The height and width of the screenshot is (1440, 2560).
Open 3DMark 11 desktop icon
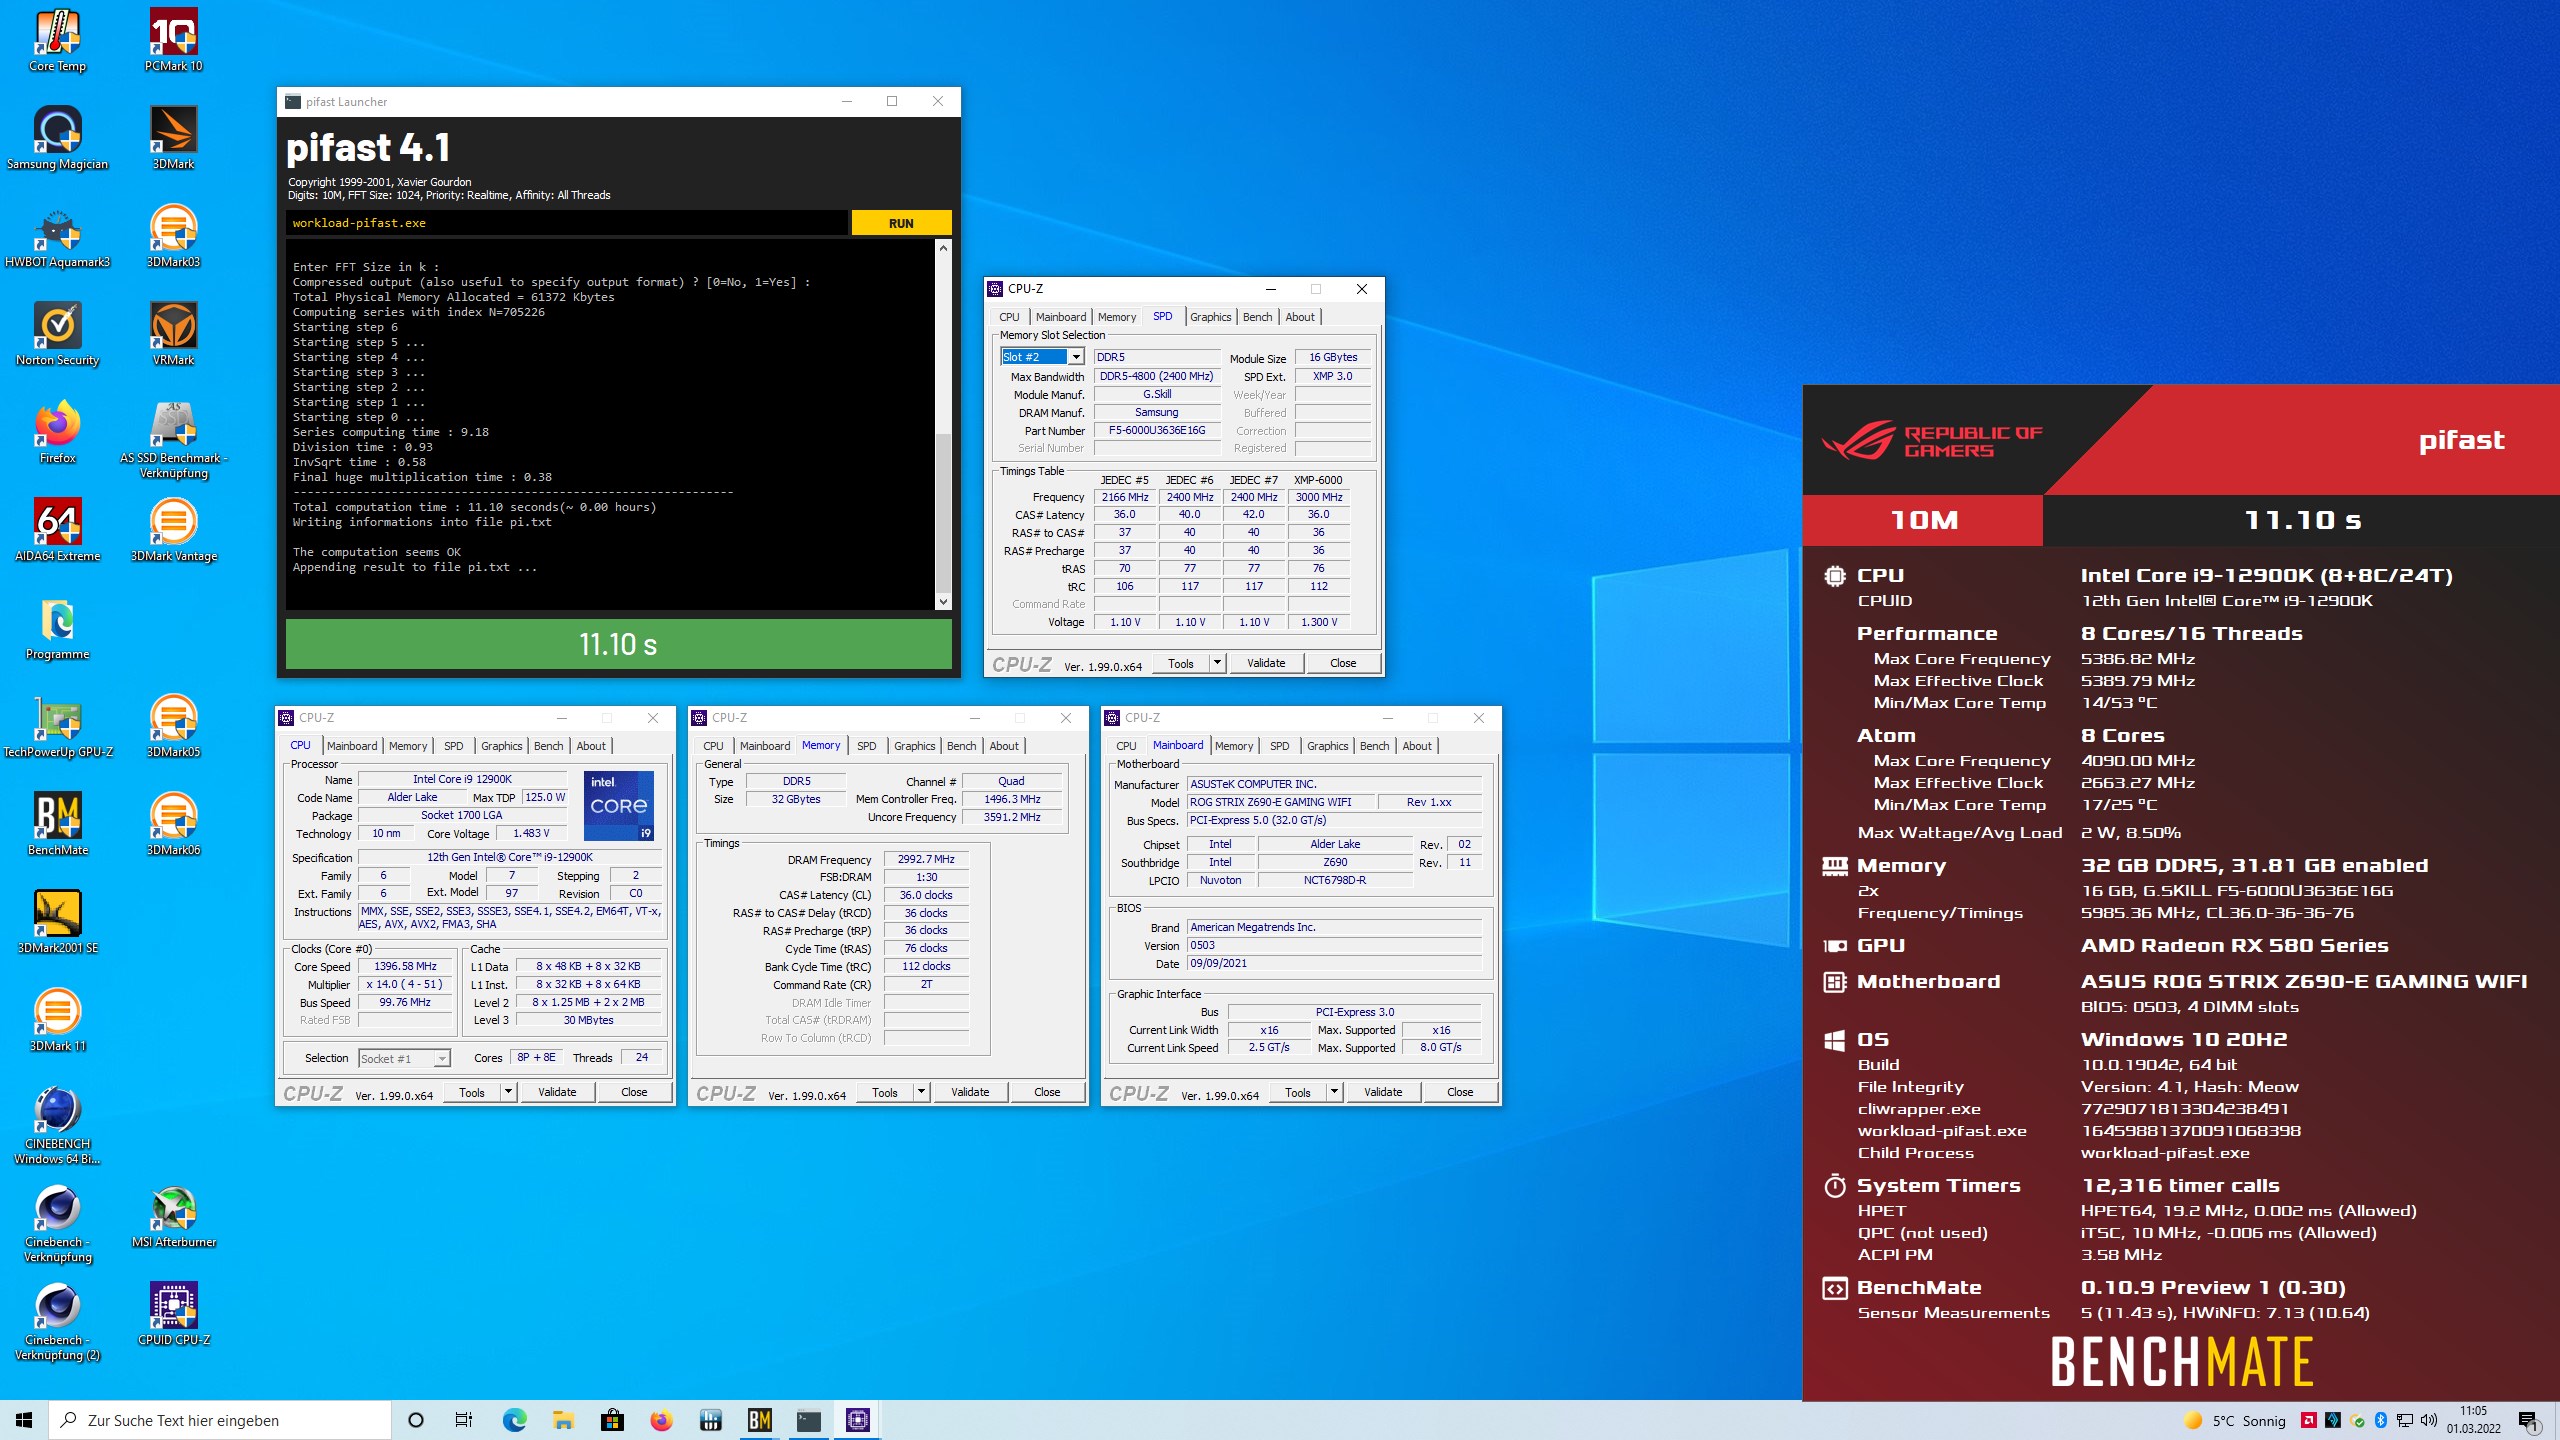57,1020
